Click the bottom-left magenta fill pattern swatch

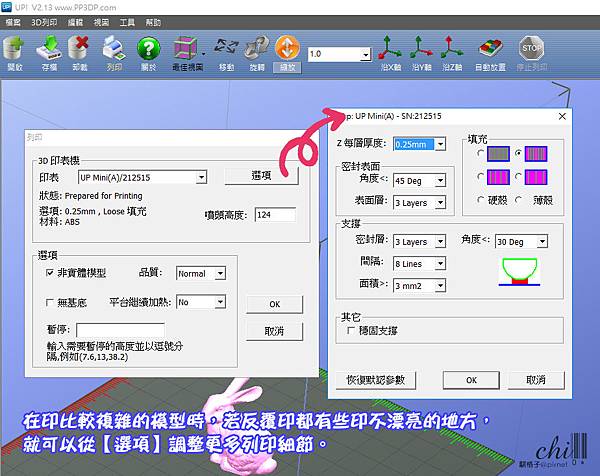click(x=498, y=178)
